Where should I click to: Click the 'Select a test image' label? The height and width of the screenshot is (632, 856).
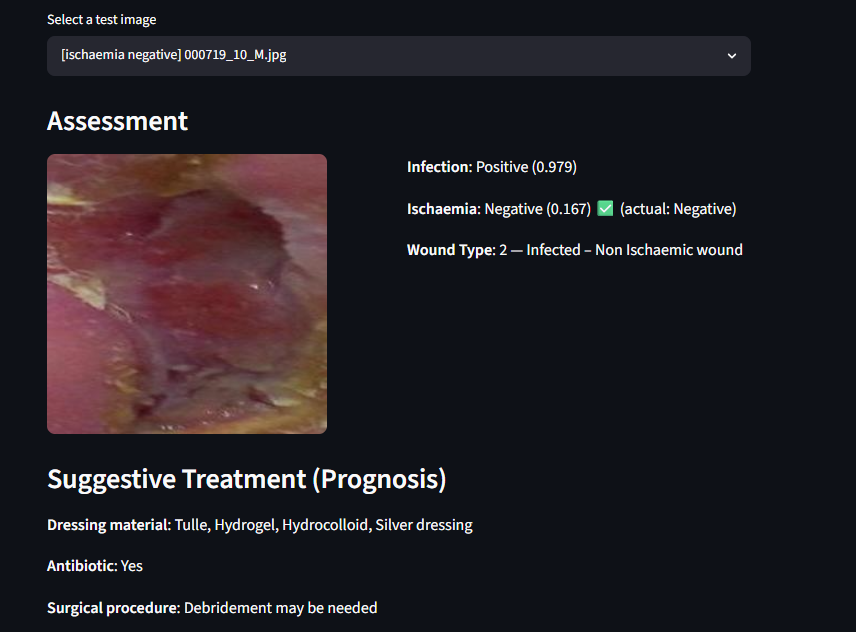[102, 20]
